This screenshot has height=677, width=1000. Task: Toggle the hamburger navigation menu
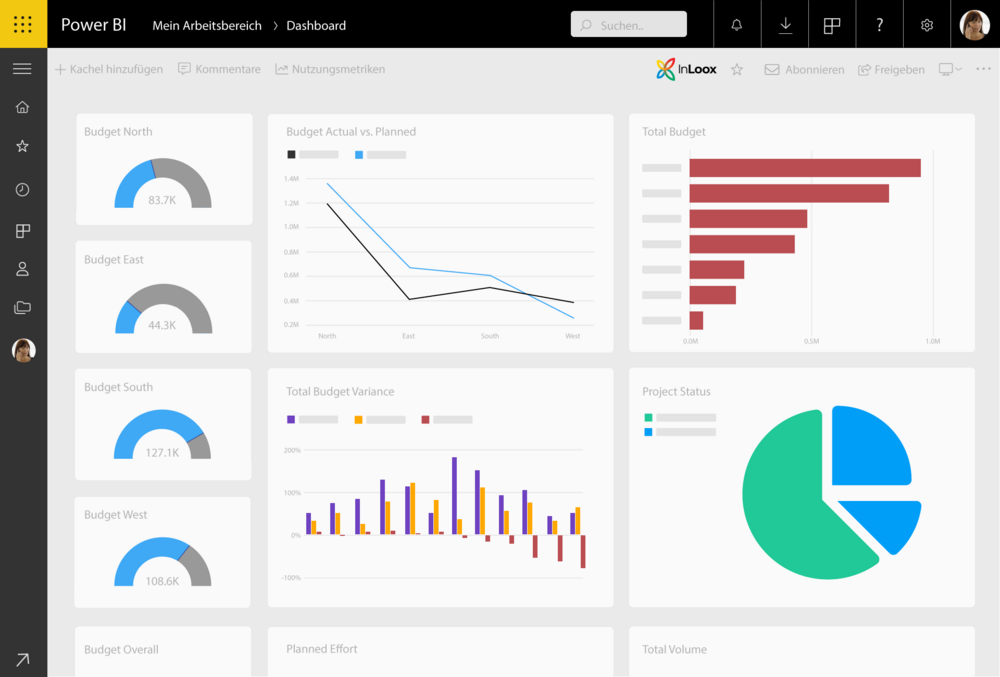pyautogui.click(x=22, y=69)
